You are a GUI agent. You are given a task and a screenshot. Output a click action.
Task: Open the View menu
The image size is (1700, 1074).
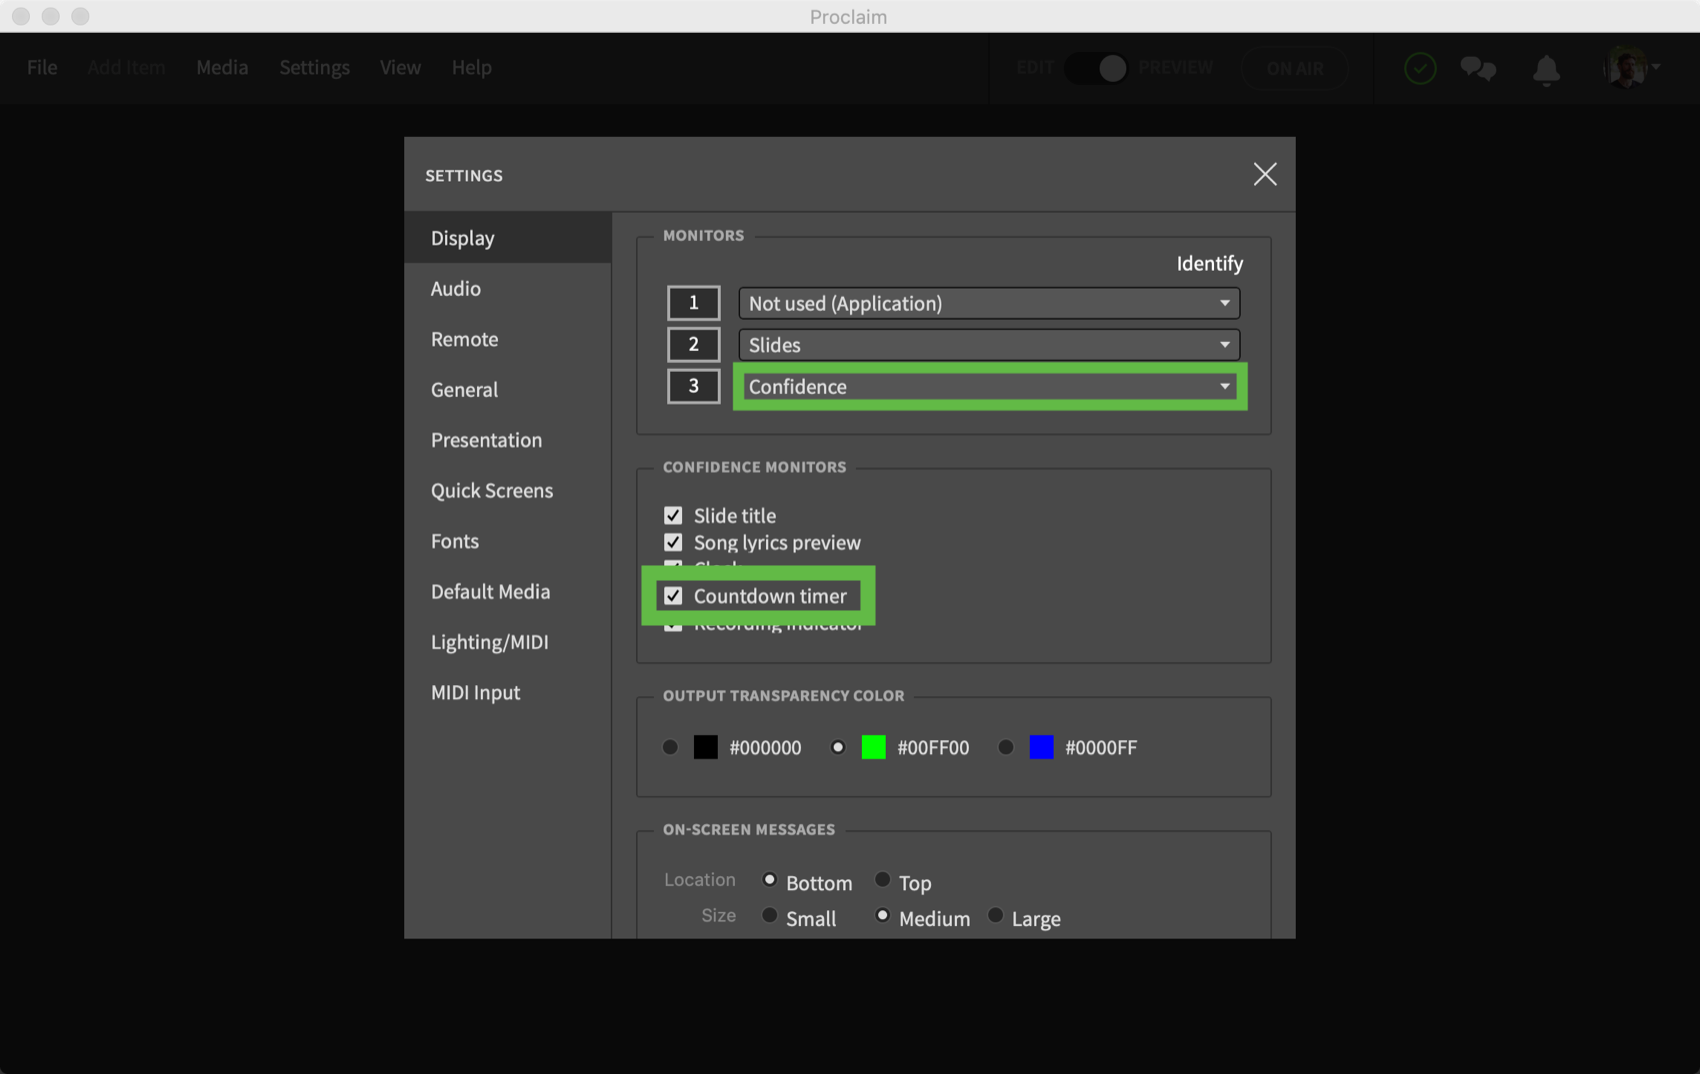[x=400, y=67]
